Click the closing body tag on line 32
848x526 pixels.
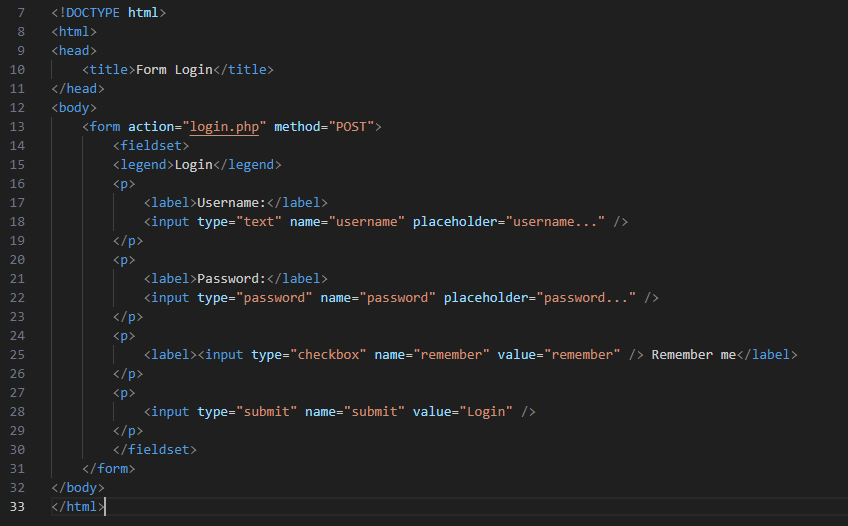pos(78,488)
